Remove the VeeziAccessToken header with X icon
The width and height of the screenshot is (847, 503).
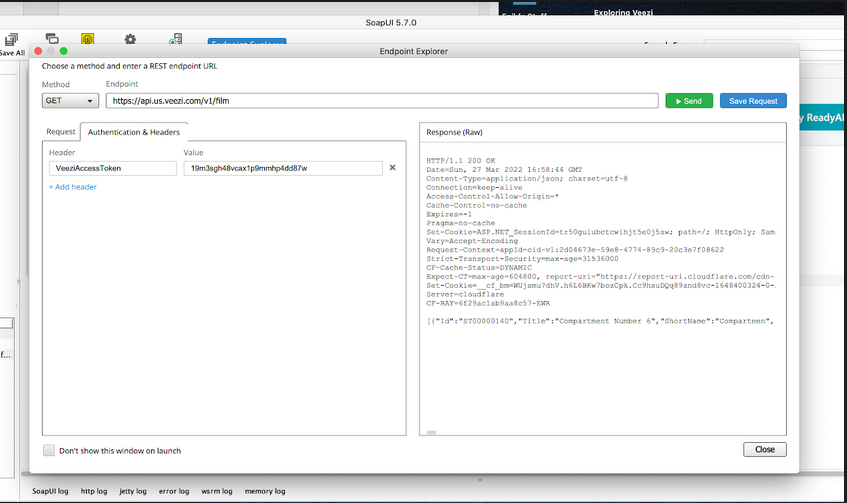pyautogui.click(x=393, y=167)
